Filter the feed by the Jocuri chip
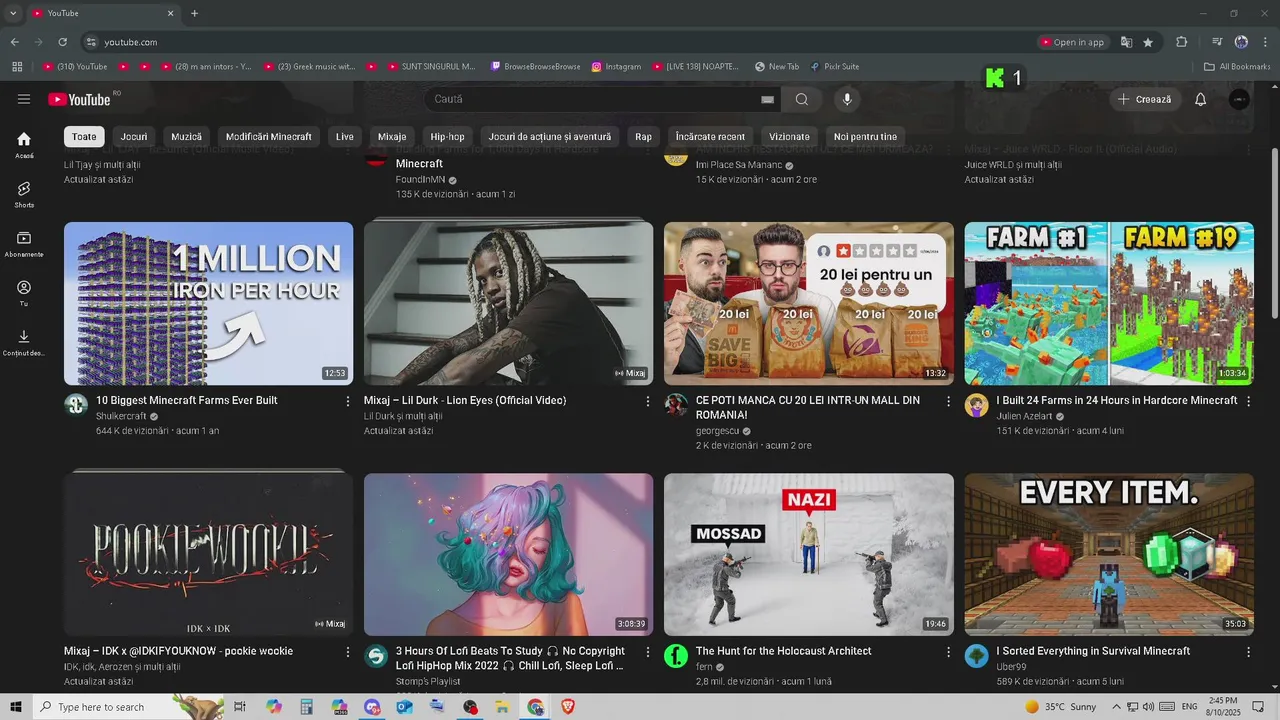1280x720 pixels. pos(134,137)
